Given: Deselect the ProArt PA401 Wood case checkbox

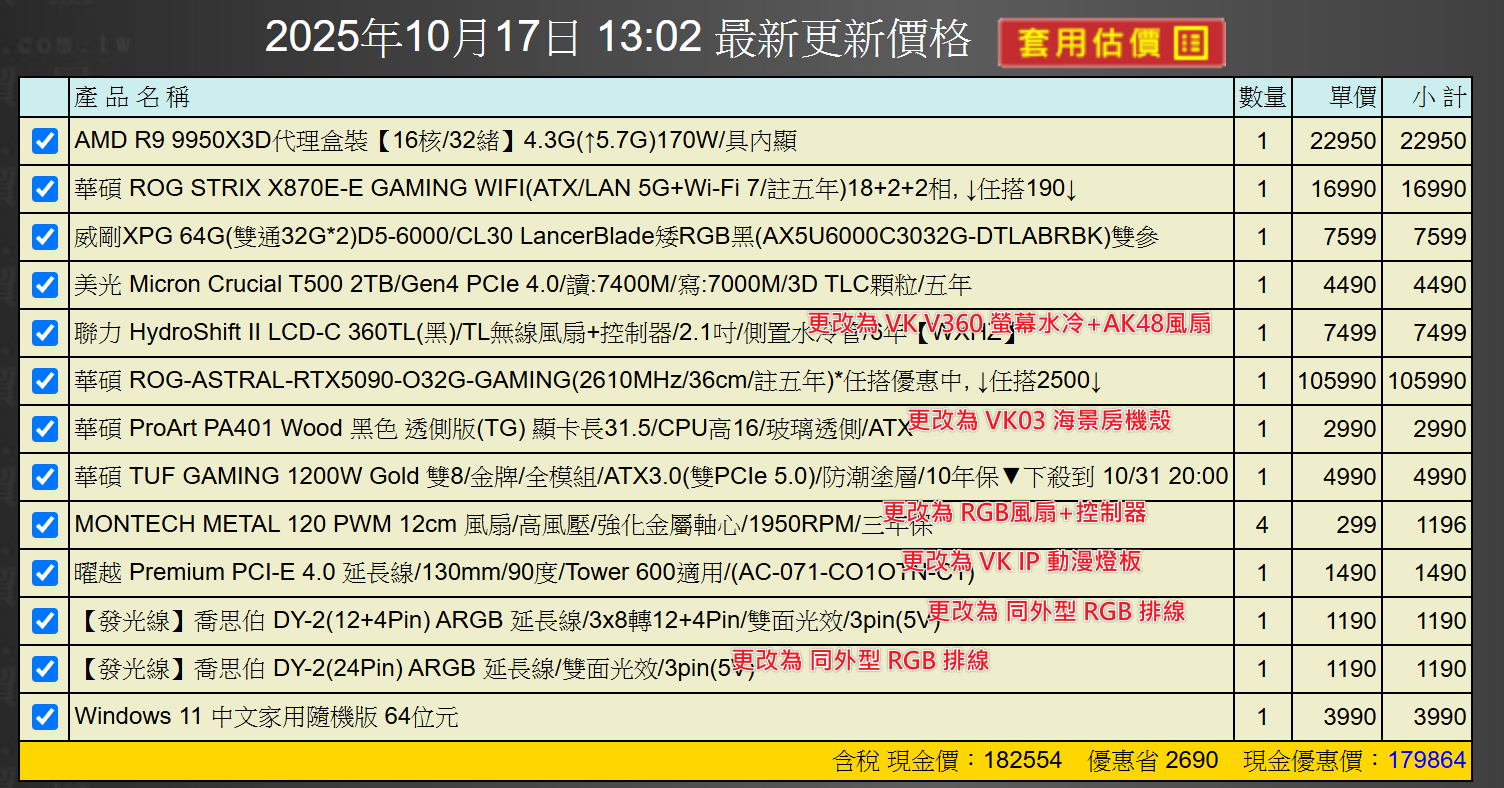Looking at the screenshot, I should tap(45, 429).
